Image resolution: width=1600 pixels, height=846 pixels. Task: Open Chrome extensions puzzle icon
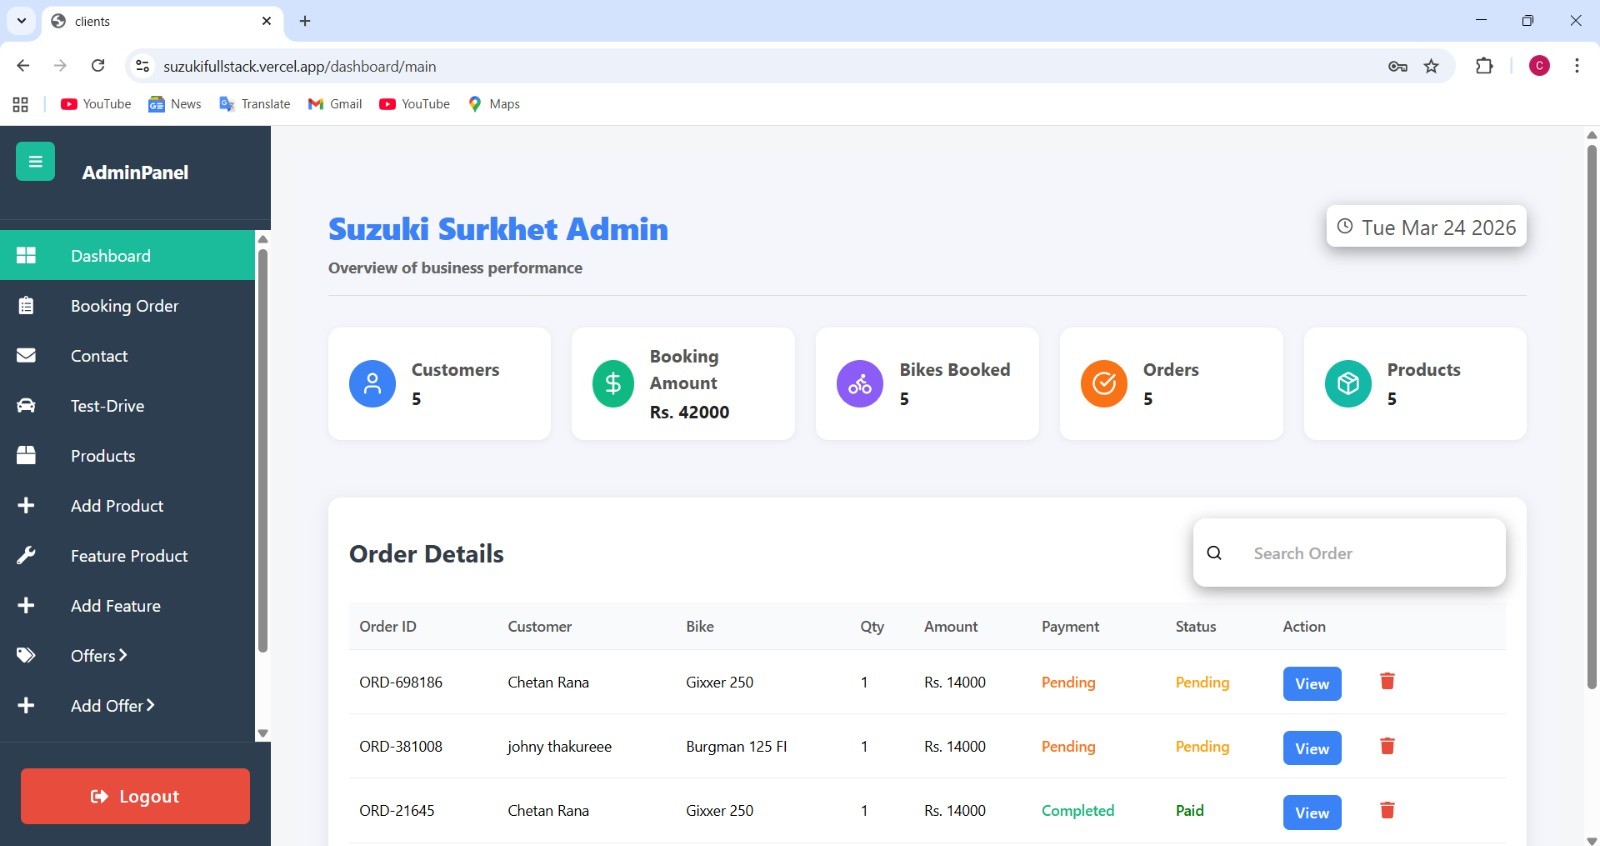click(x=1484, y=66)
